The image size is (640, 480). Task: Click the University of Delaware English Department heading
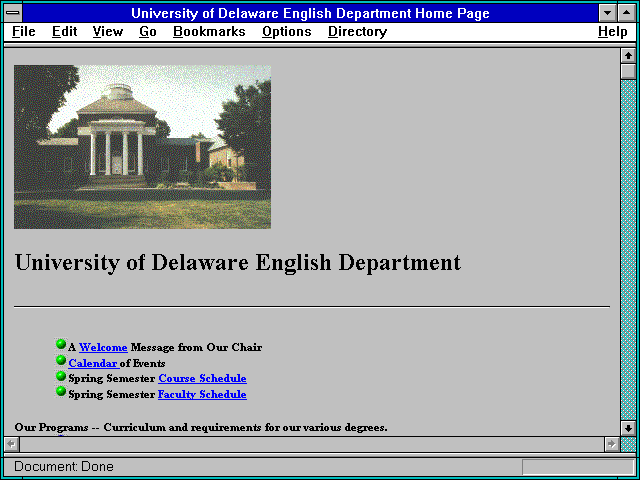[x=238, y=262]
